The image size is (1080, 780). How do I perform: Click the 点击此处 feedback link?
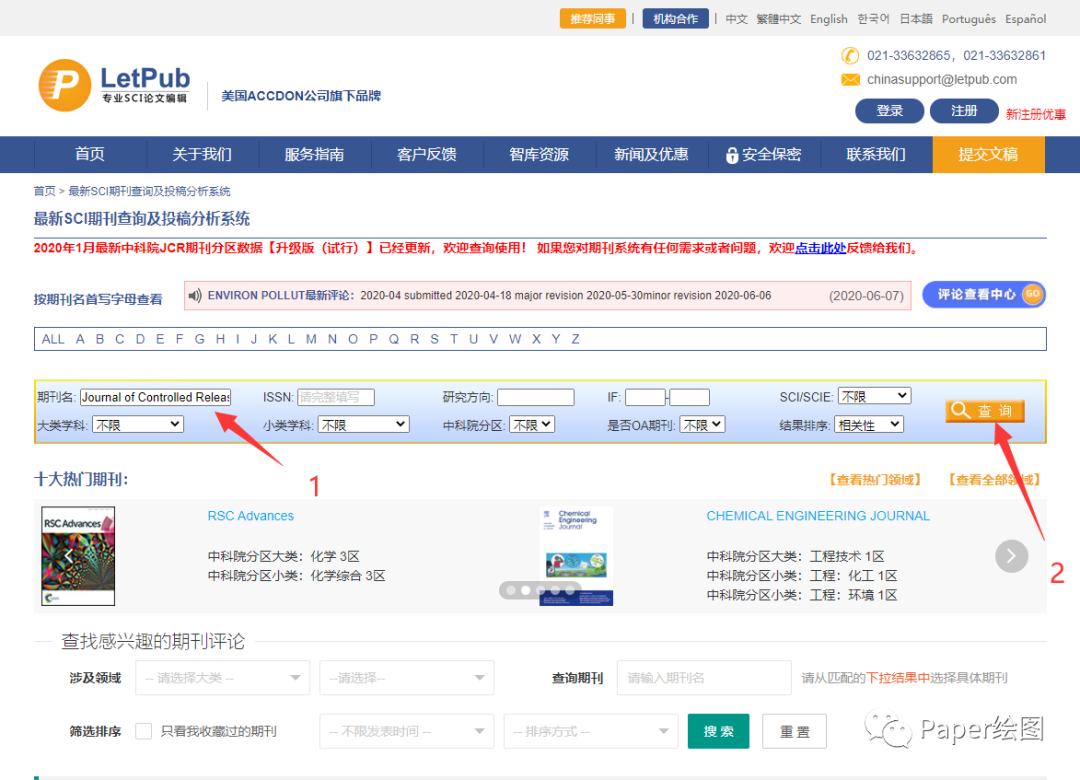tap(820, 248)
